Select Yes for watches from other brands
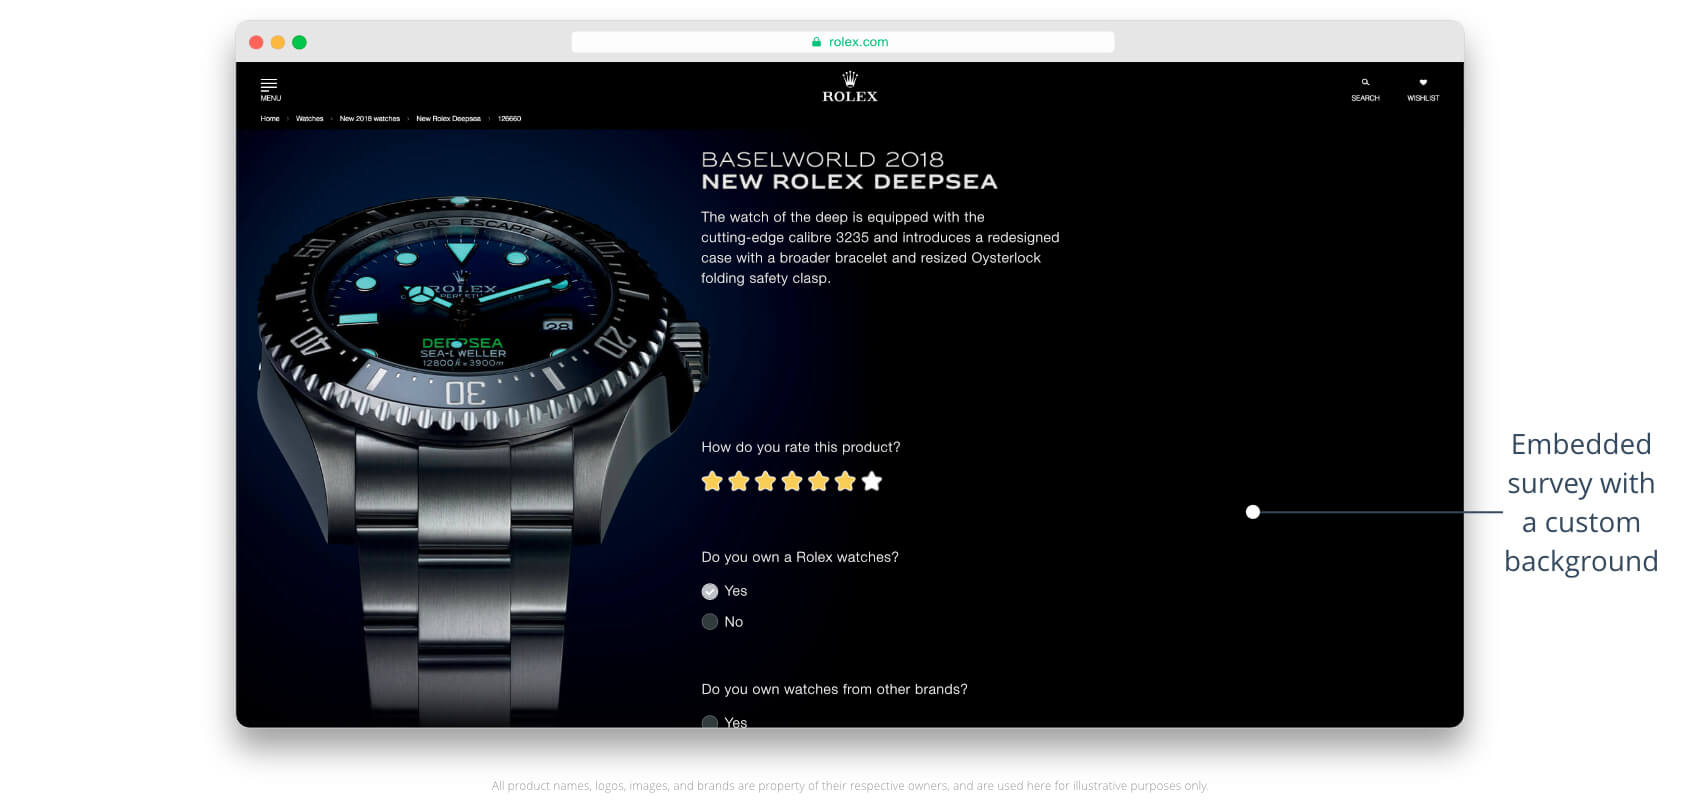This screenshot has height=800, width=1700. 710,721
